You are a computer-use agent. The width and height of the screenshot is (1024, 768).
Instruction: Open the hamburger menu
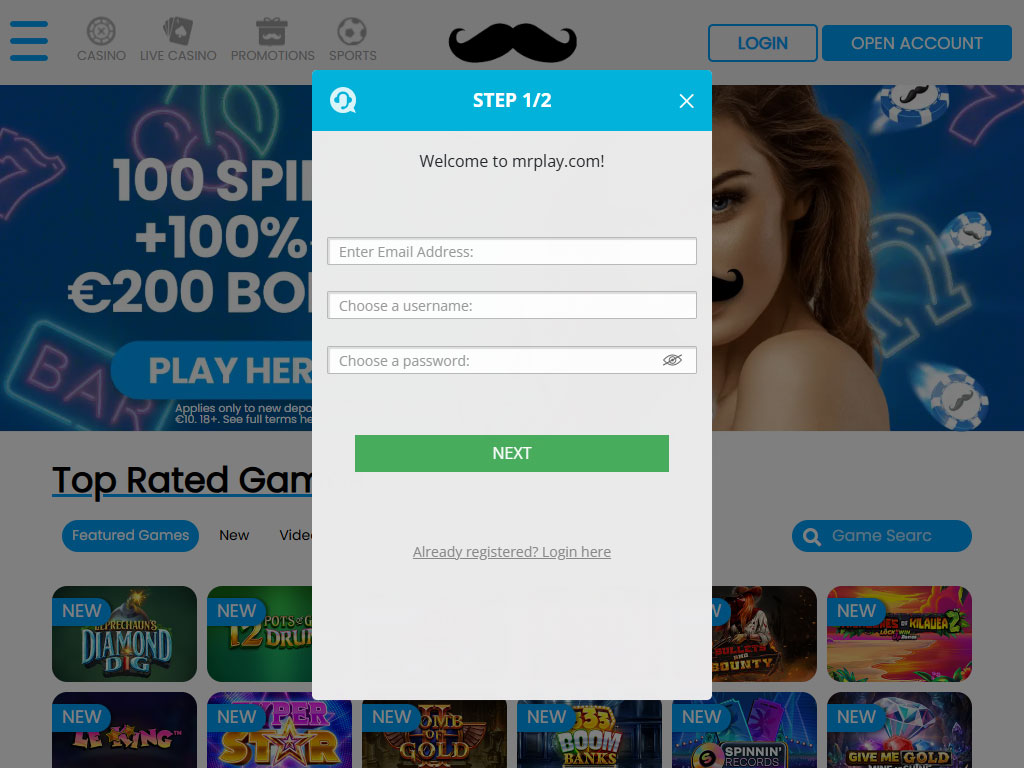coord(29,40)
